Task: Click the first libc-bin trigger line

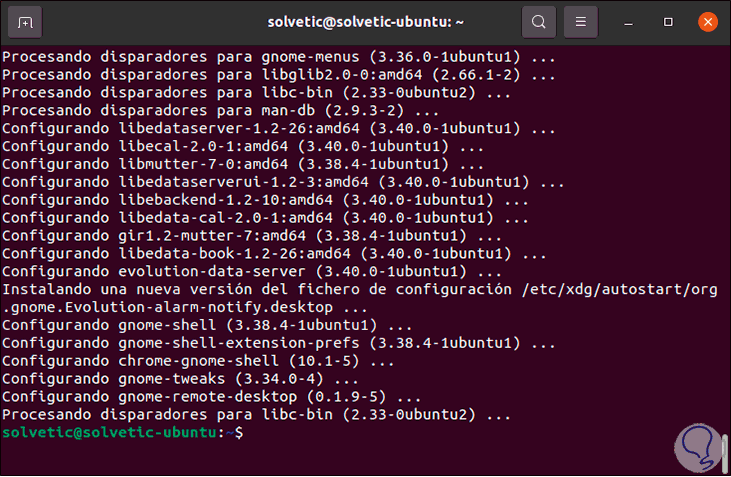Action: tap(256, 92)
